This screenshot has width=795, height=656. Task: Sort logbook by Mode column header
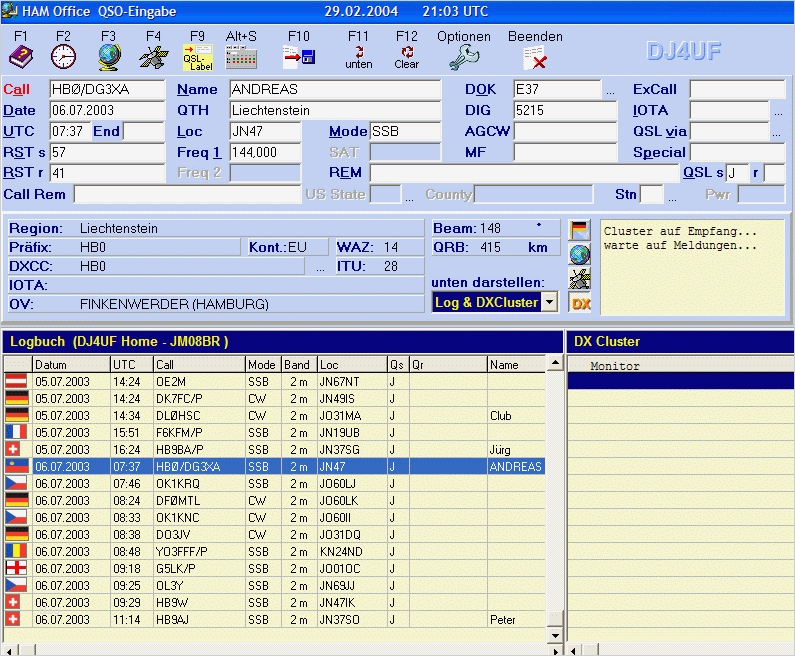click(x=263, y=365)
